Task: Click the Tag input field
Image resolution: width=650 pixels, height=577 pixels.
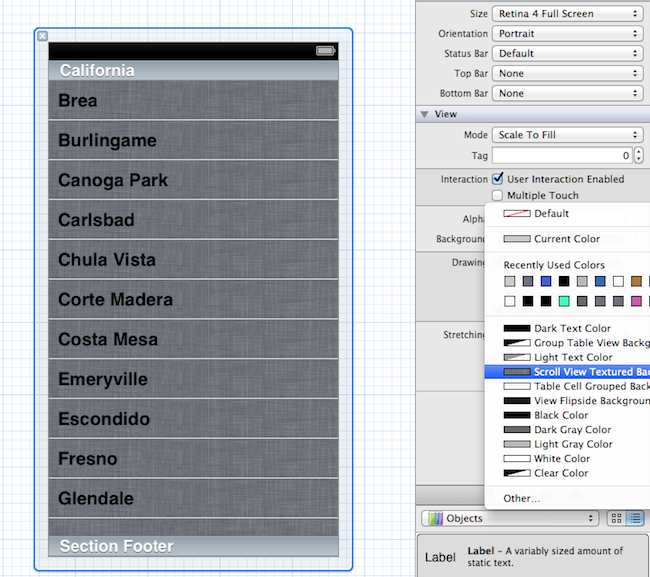Action: point(562,155)
